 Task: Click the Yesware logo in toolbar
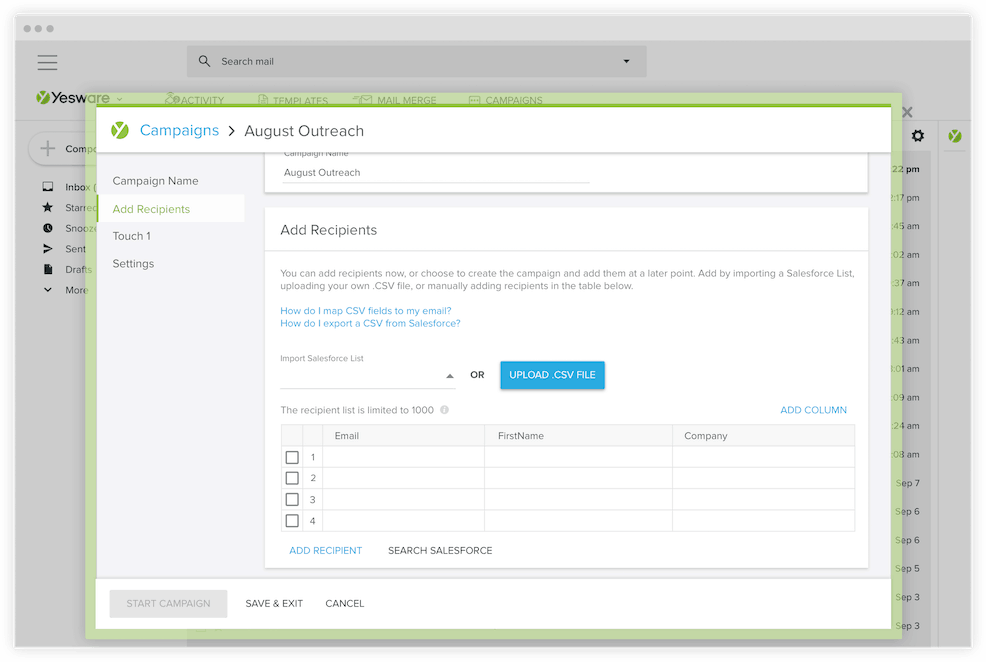[72, 98]
